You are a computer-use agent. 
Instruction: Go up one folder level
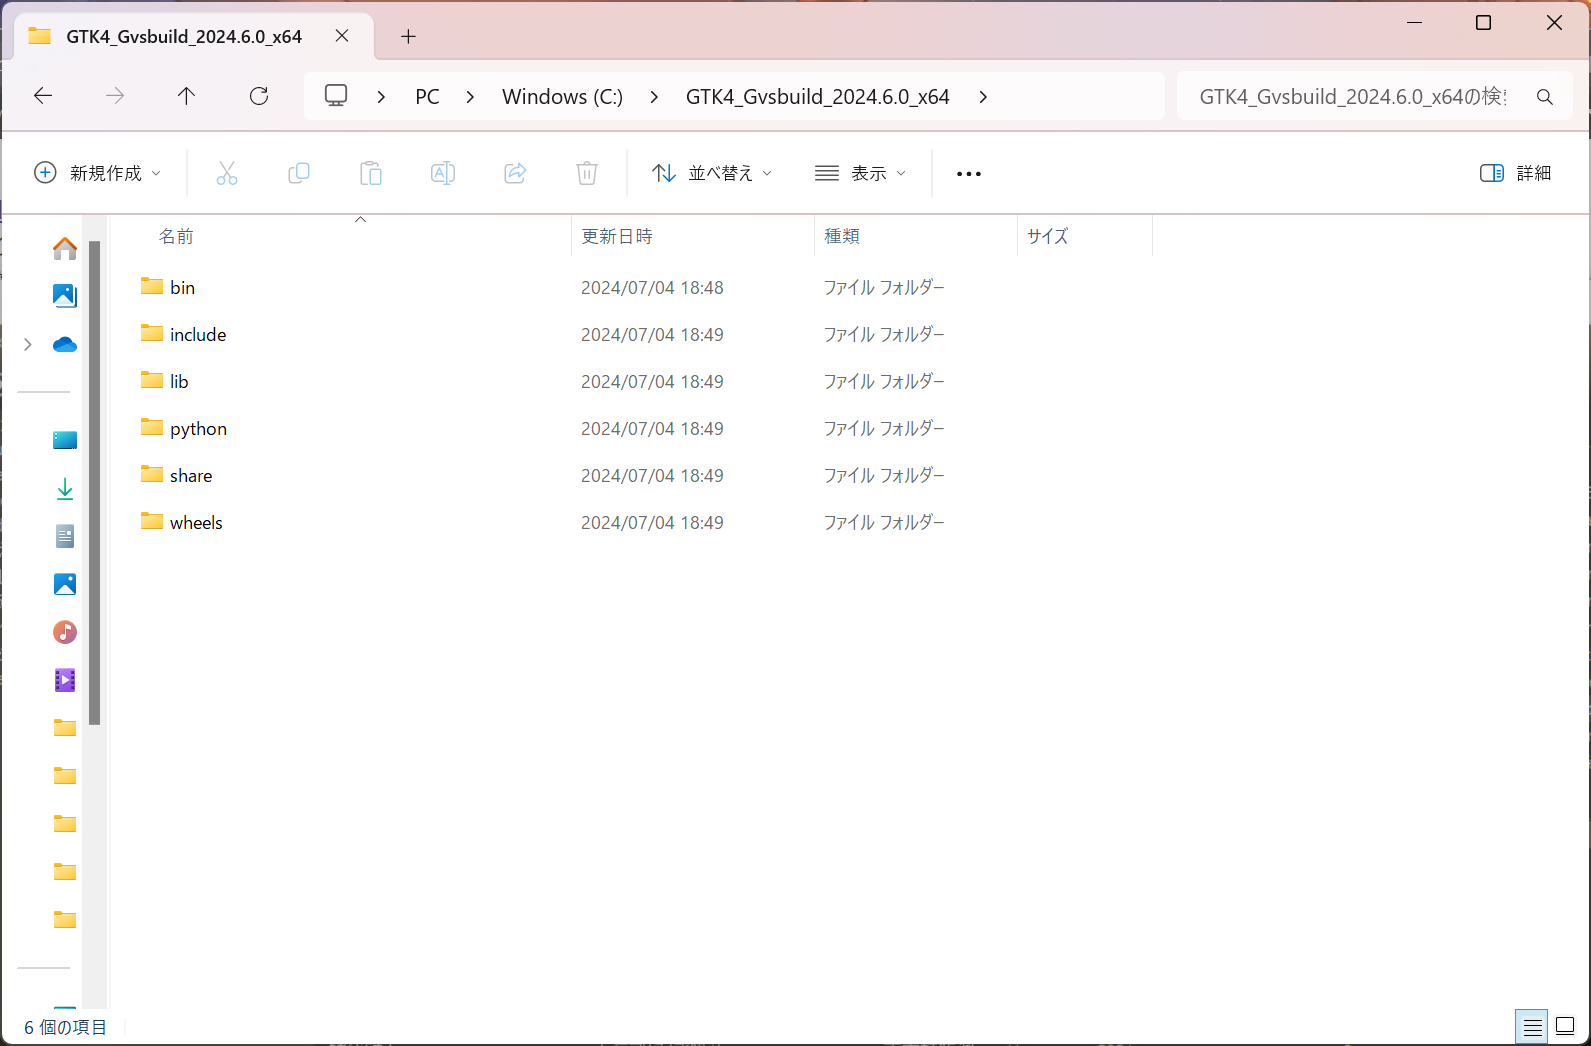pos(186,96)
